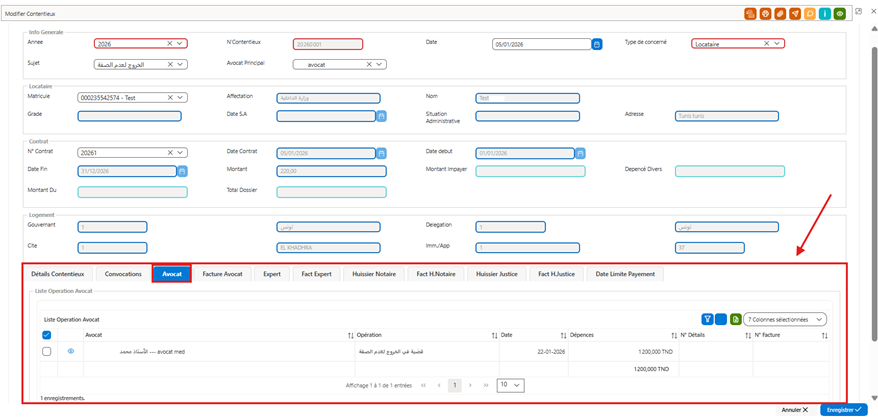The width and height of the screenshot is (878, 417).
Task: Open attachments via the paperclip icon
Action: [x=780, y=13]
